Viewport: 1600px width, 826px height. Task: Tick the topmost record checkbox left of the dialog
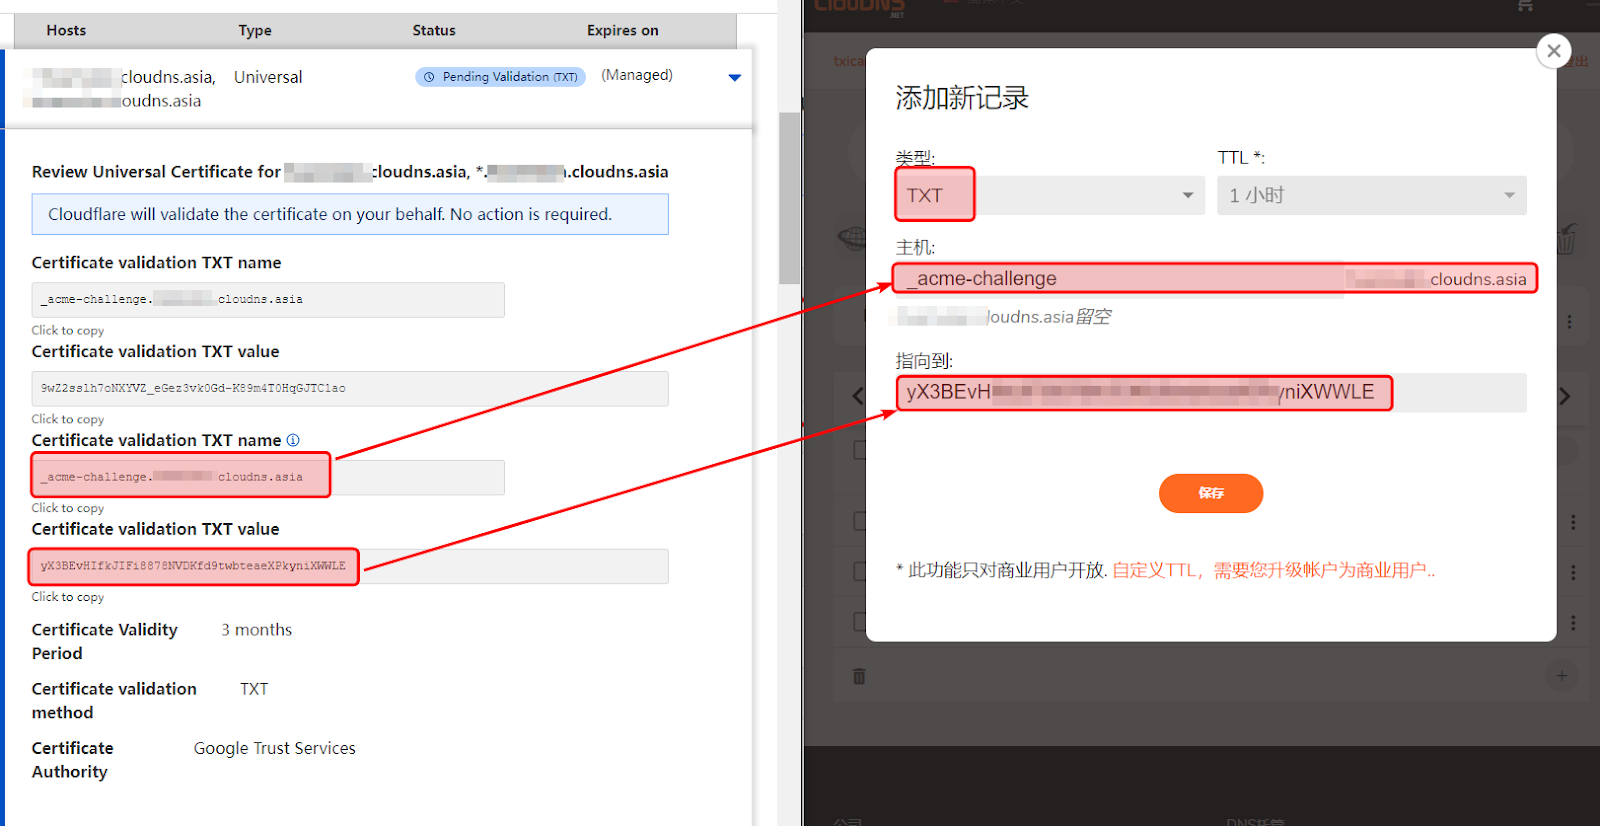[859, 450]
